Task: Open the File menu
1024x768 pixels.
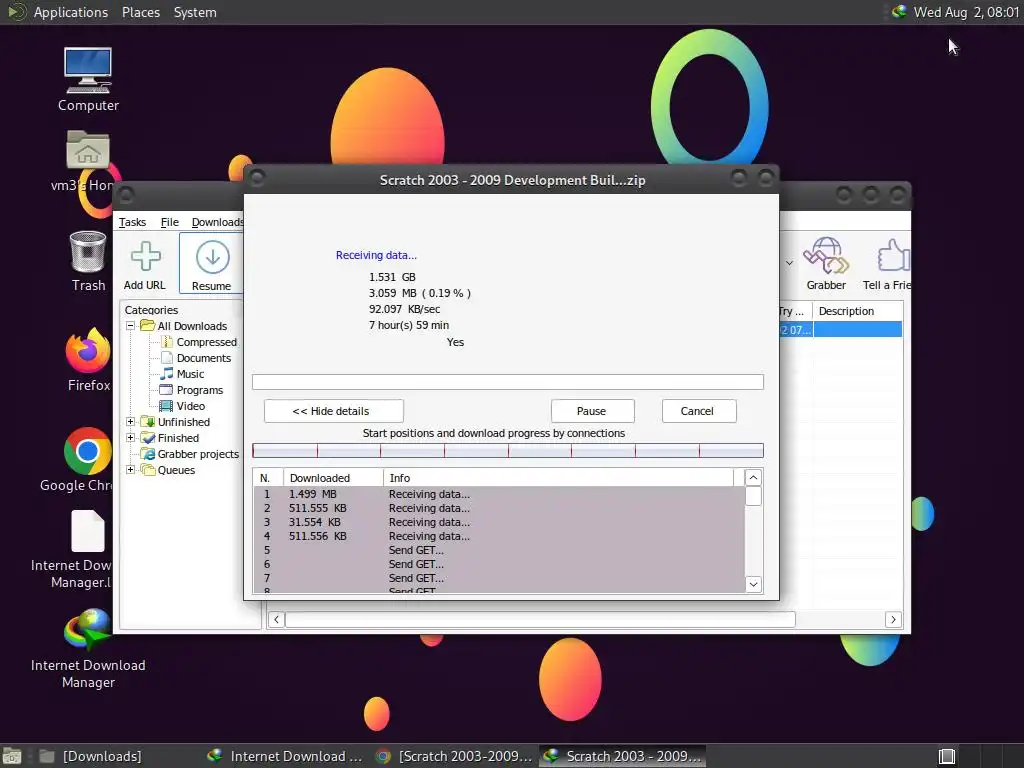Action: coord(170,222)
